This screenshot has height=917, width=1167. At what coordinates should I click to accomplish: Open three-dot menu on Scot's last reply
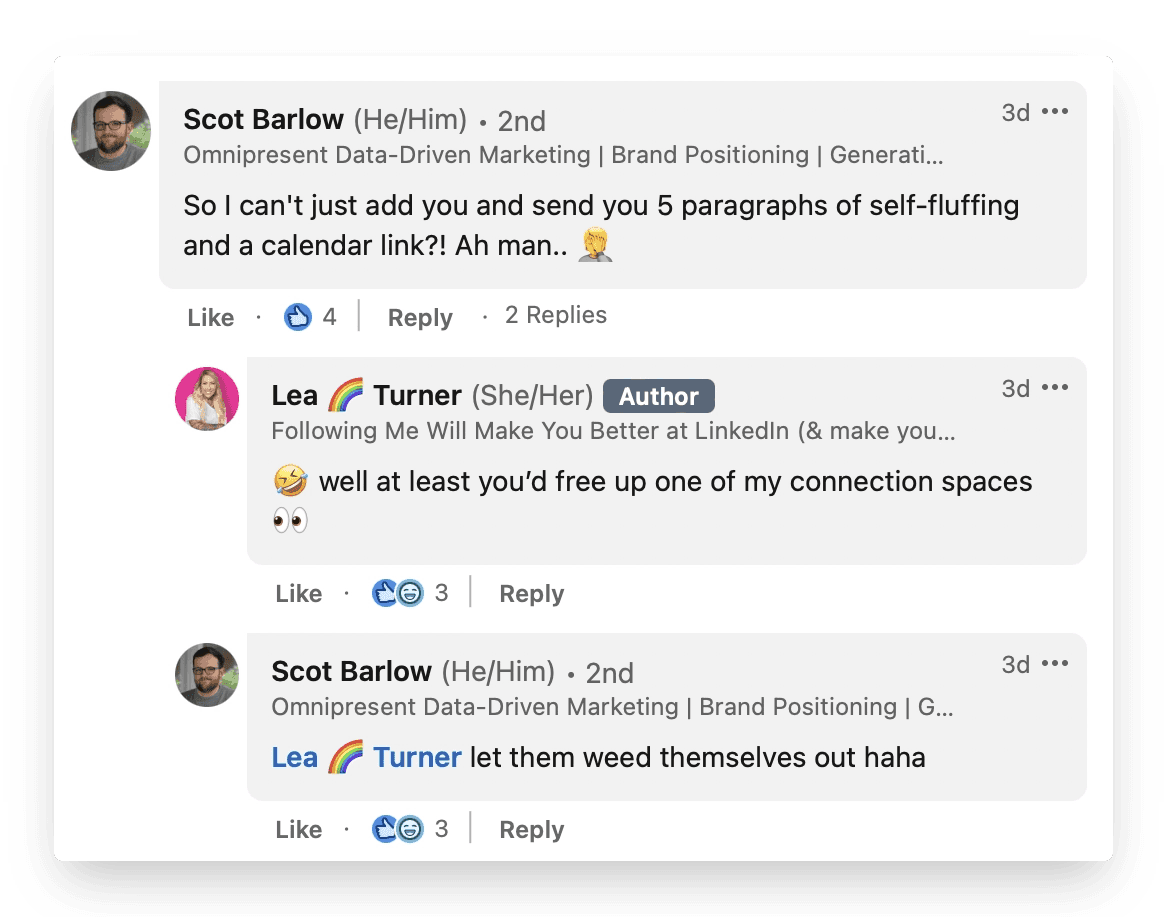(x=1055, y=664)
